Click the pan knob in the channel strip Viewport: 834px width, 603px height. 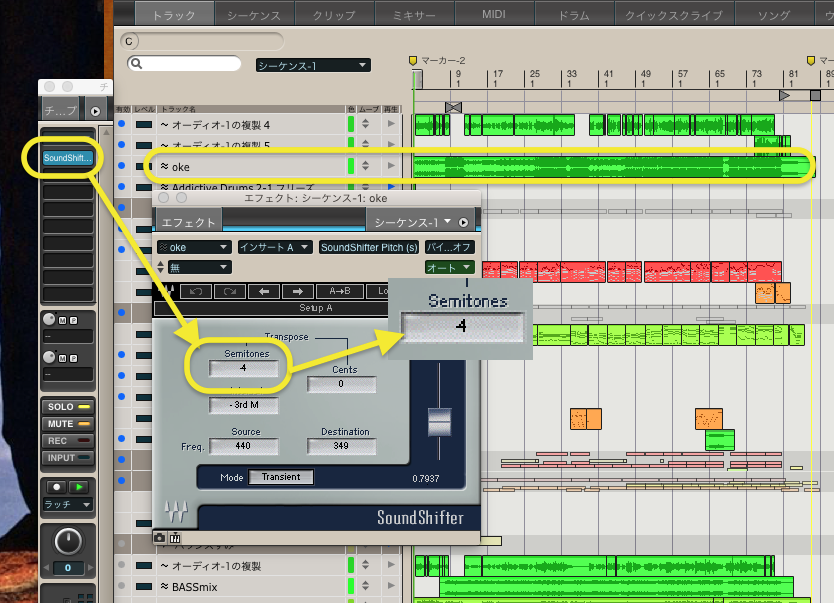tap(68, 541)
